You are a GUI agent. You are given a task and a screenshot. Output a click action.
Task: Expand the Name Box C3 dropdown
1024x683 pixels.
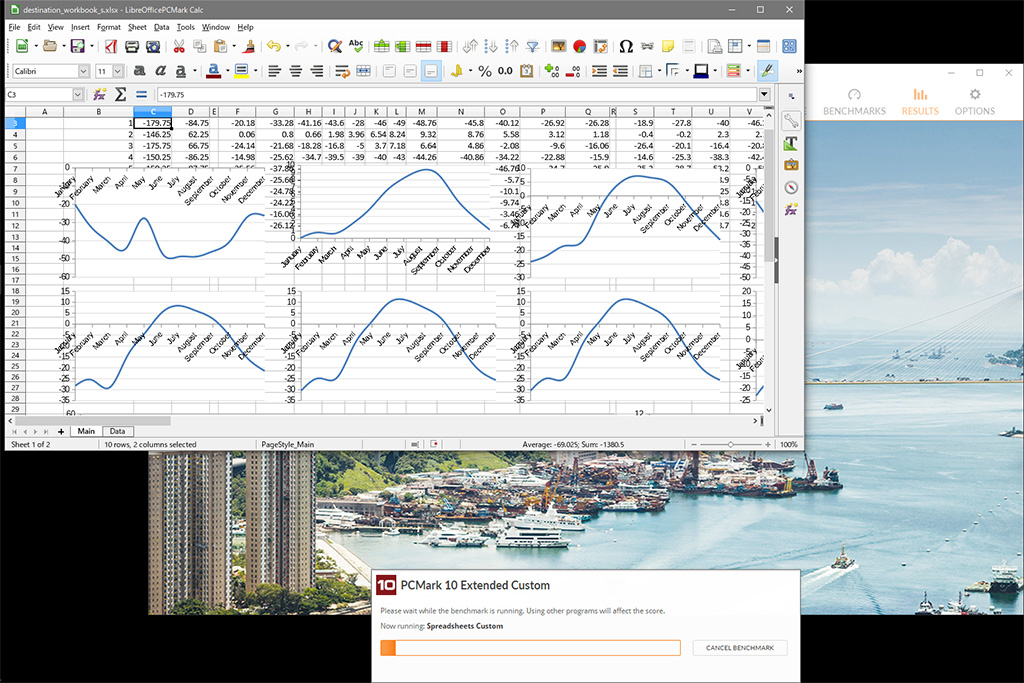tap(78, 95)
